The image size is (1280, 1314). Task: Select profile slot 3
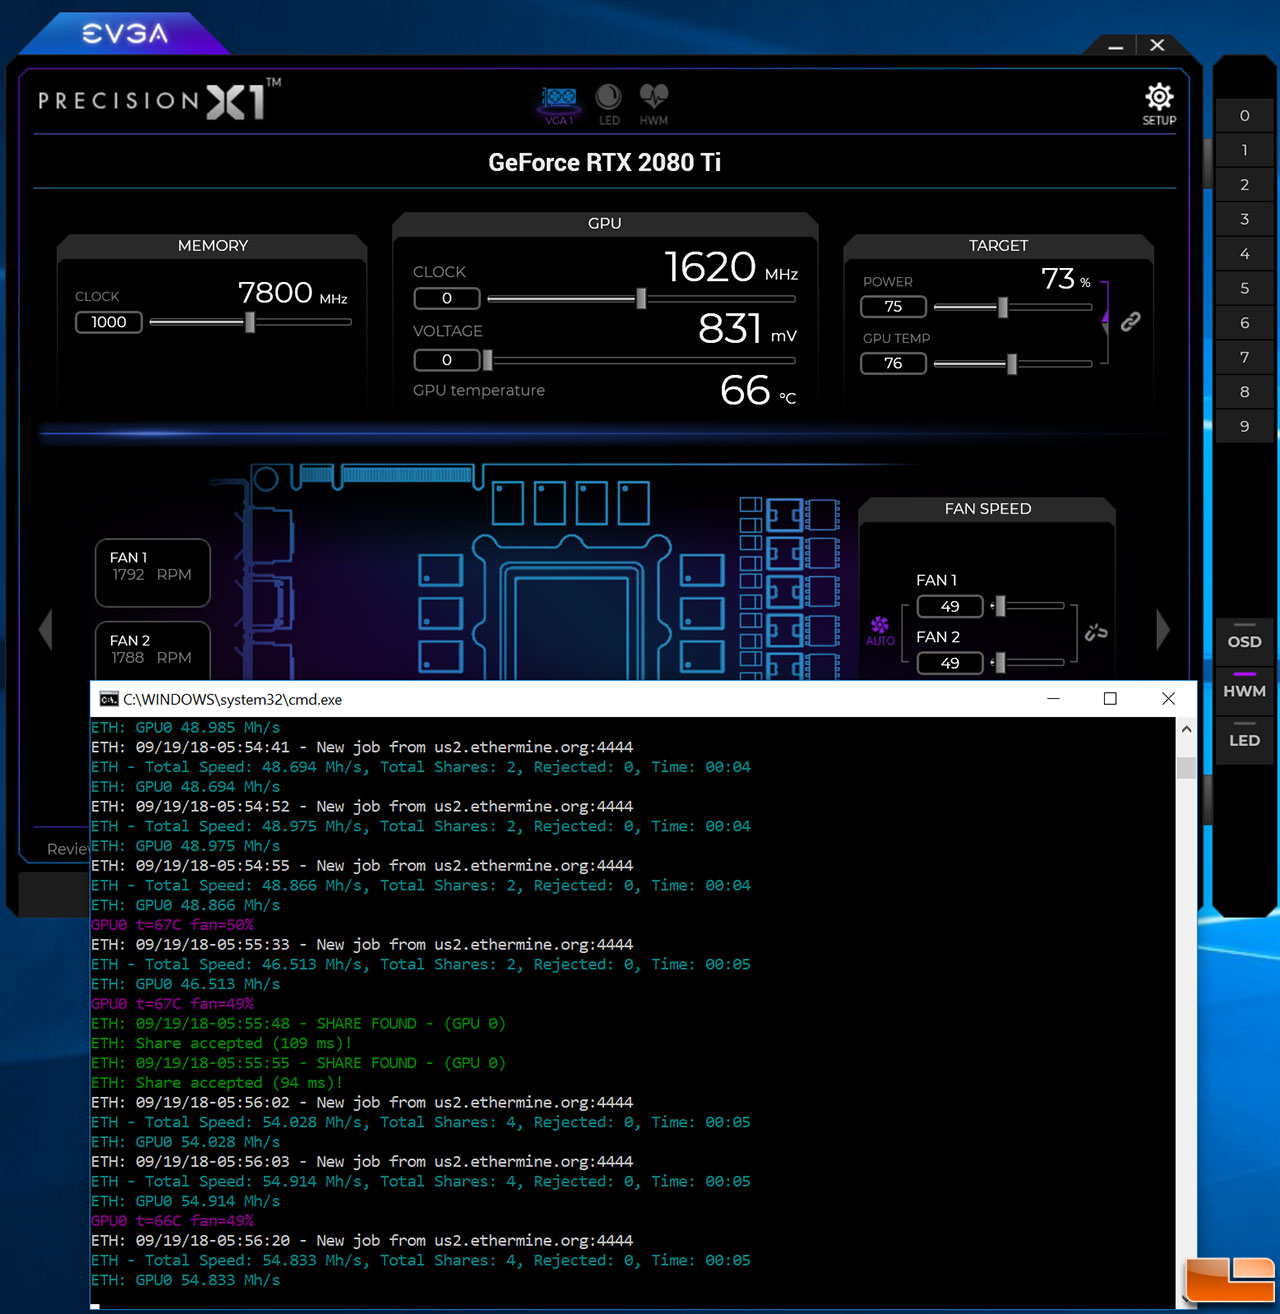(x=1245, y=219)
